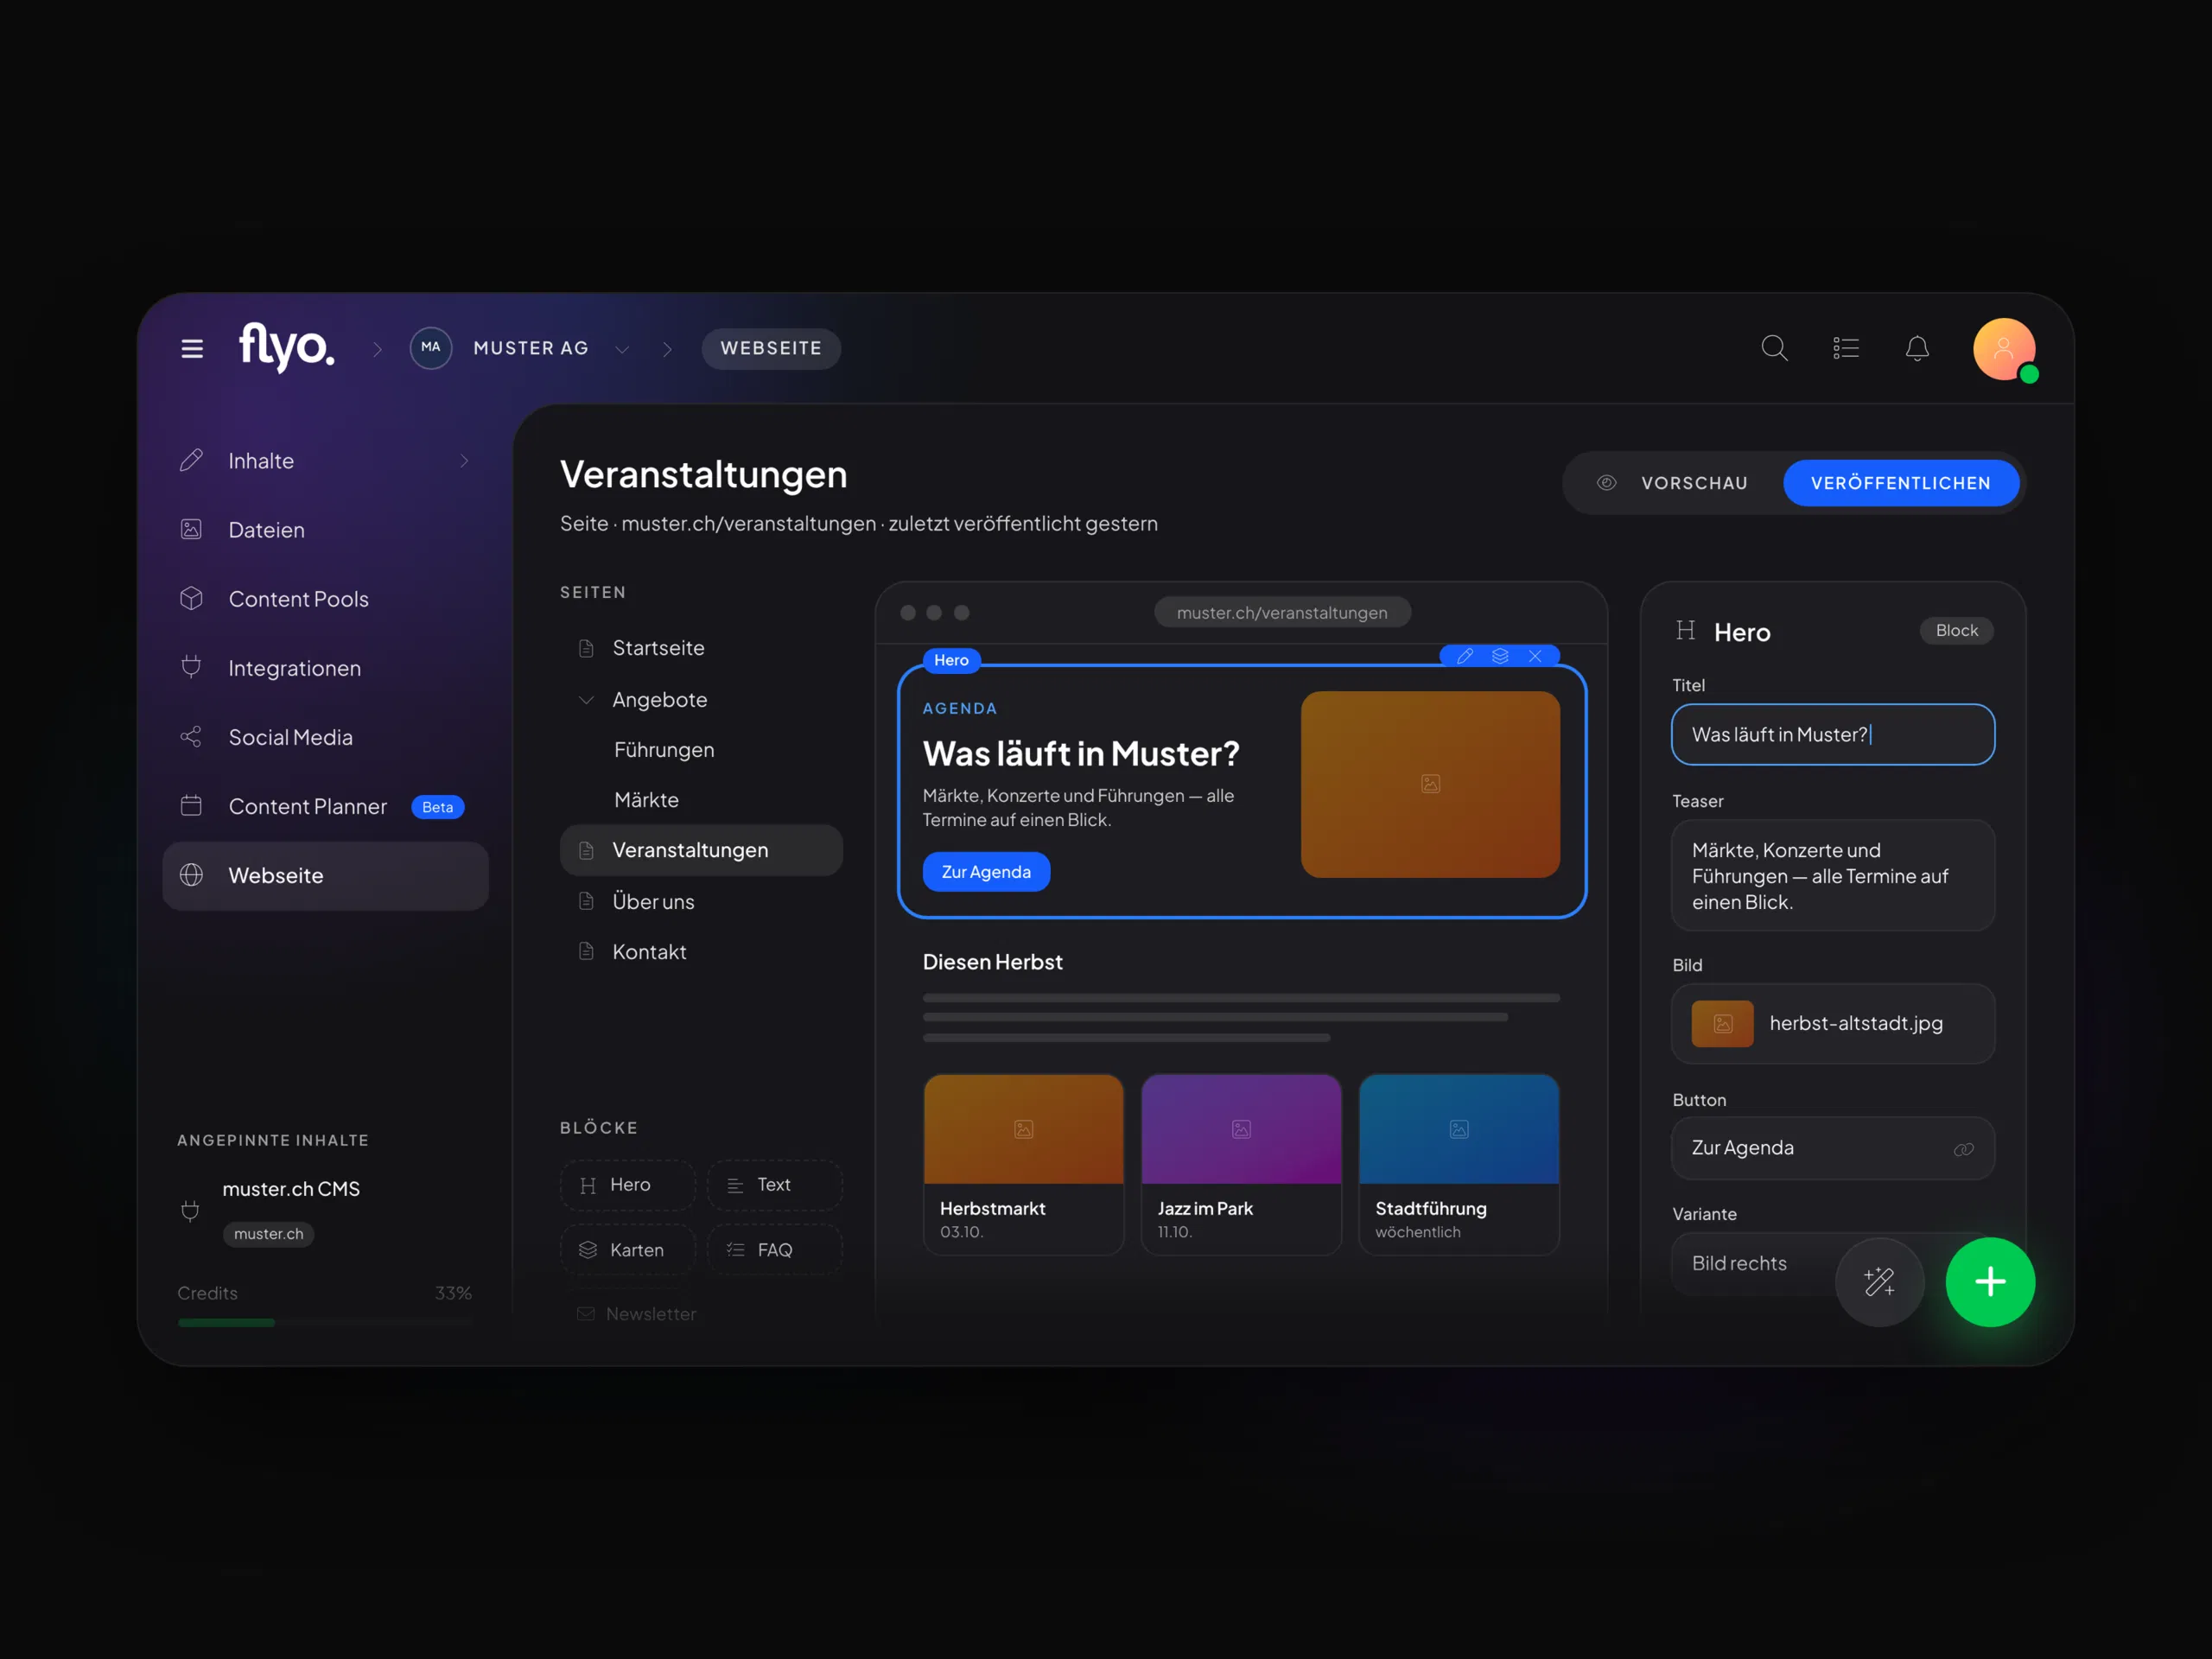
Task: Remove Hero block with X icon
Action: [x=1535, y=656]
